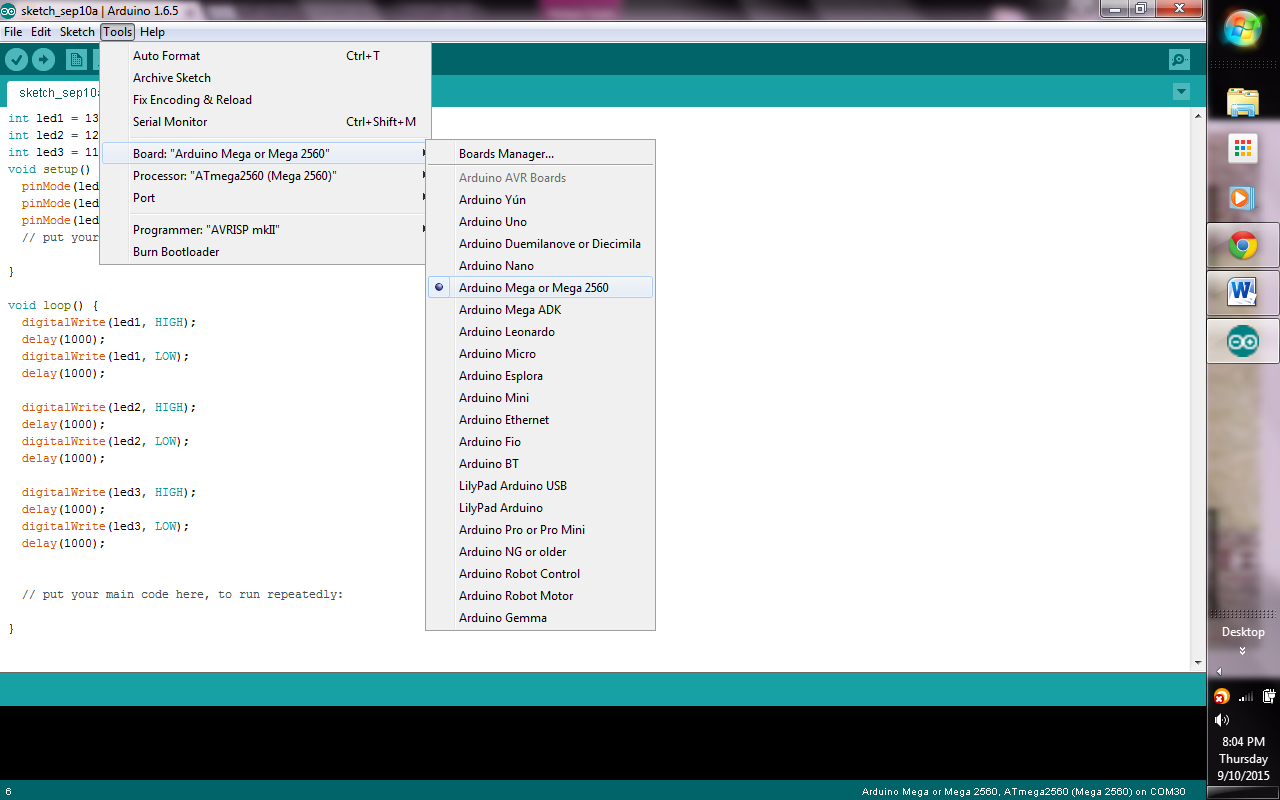Open Boards Manager...
This screenshot has height=800, width=1280.
click(x=540, y=154)
